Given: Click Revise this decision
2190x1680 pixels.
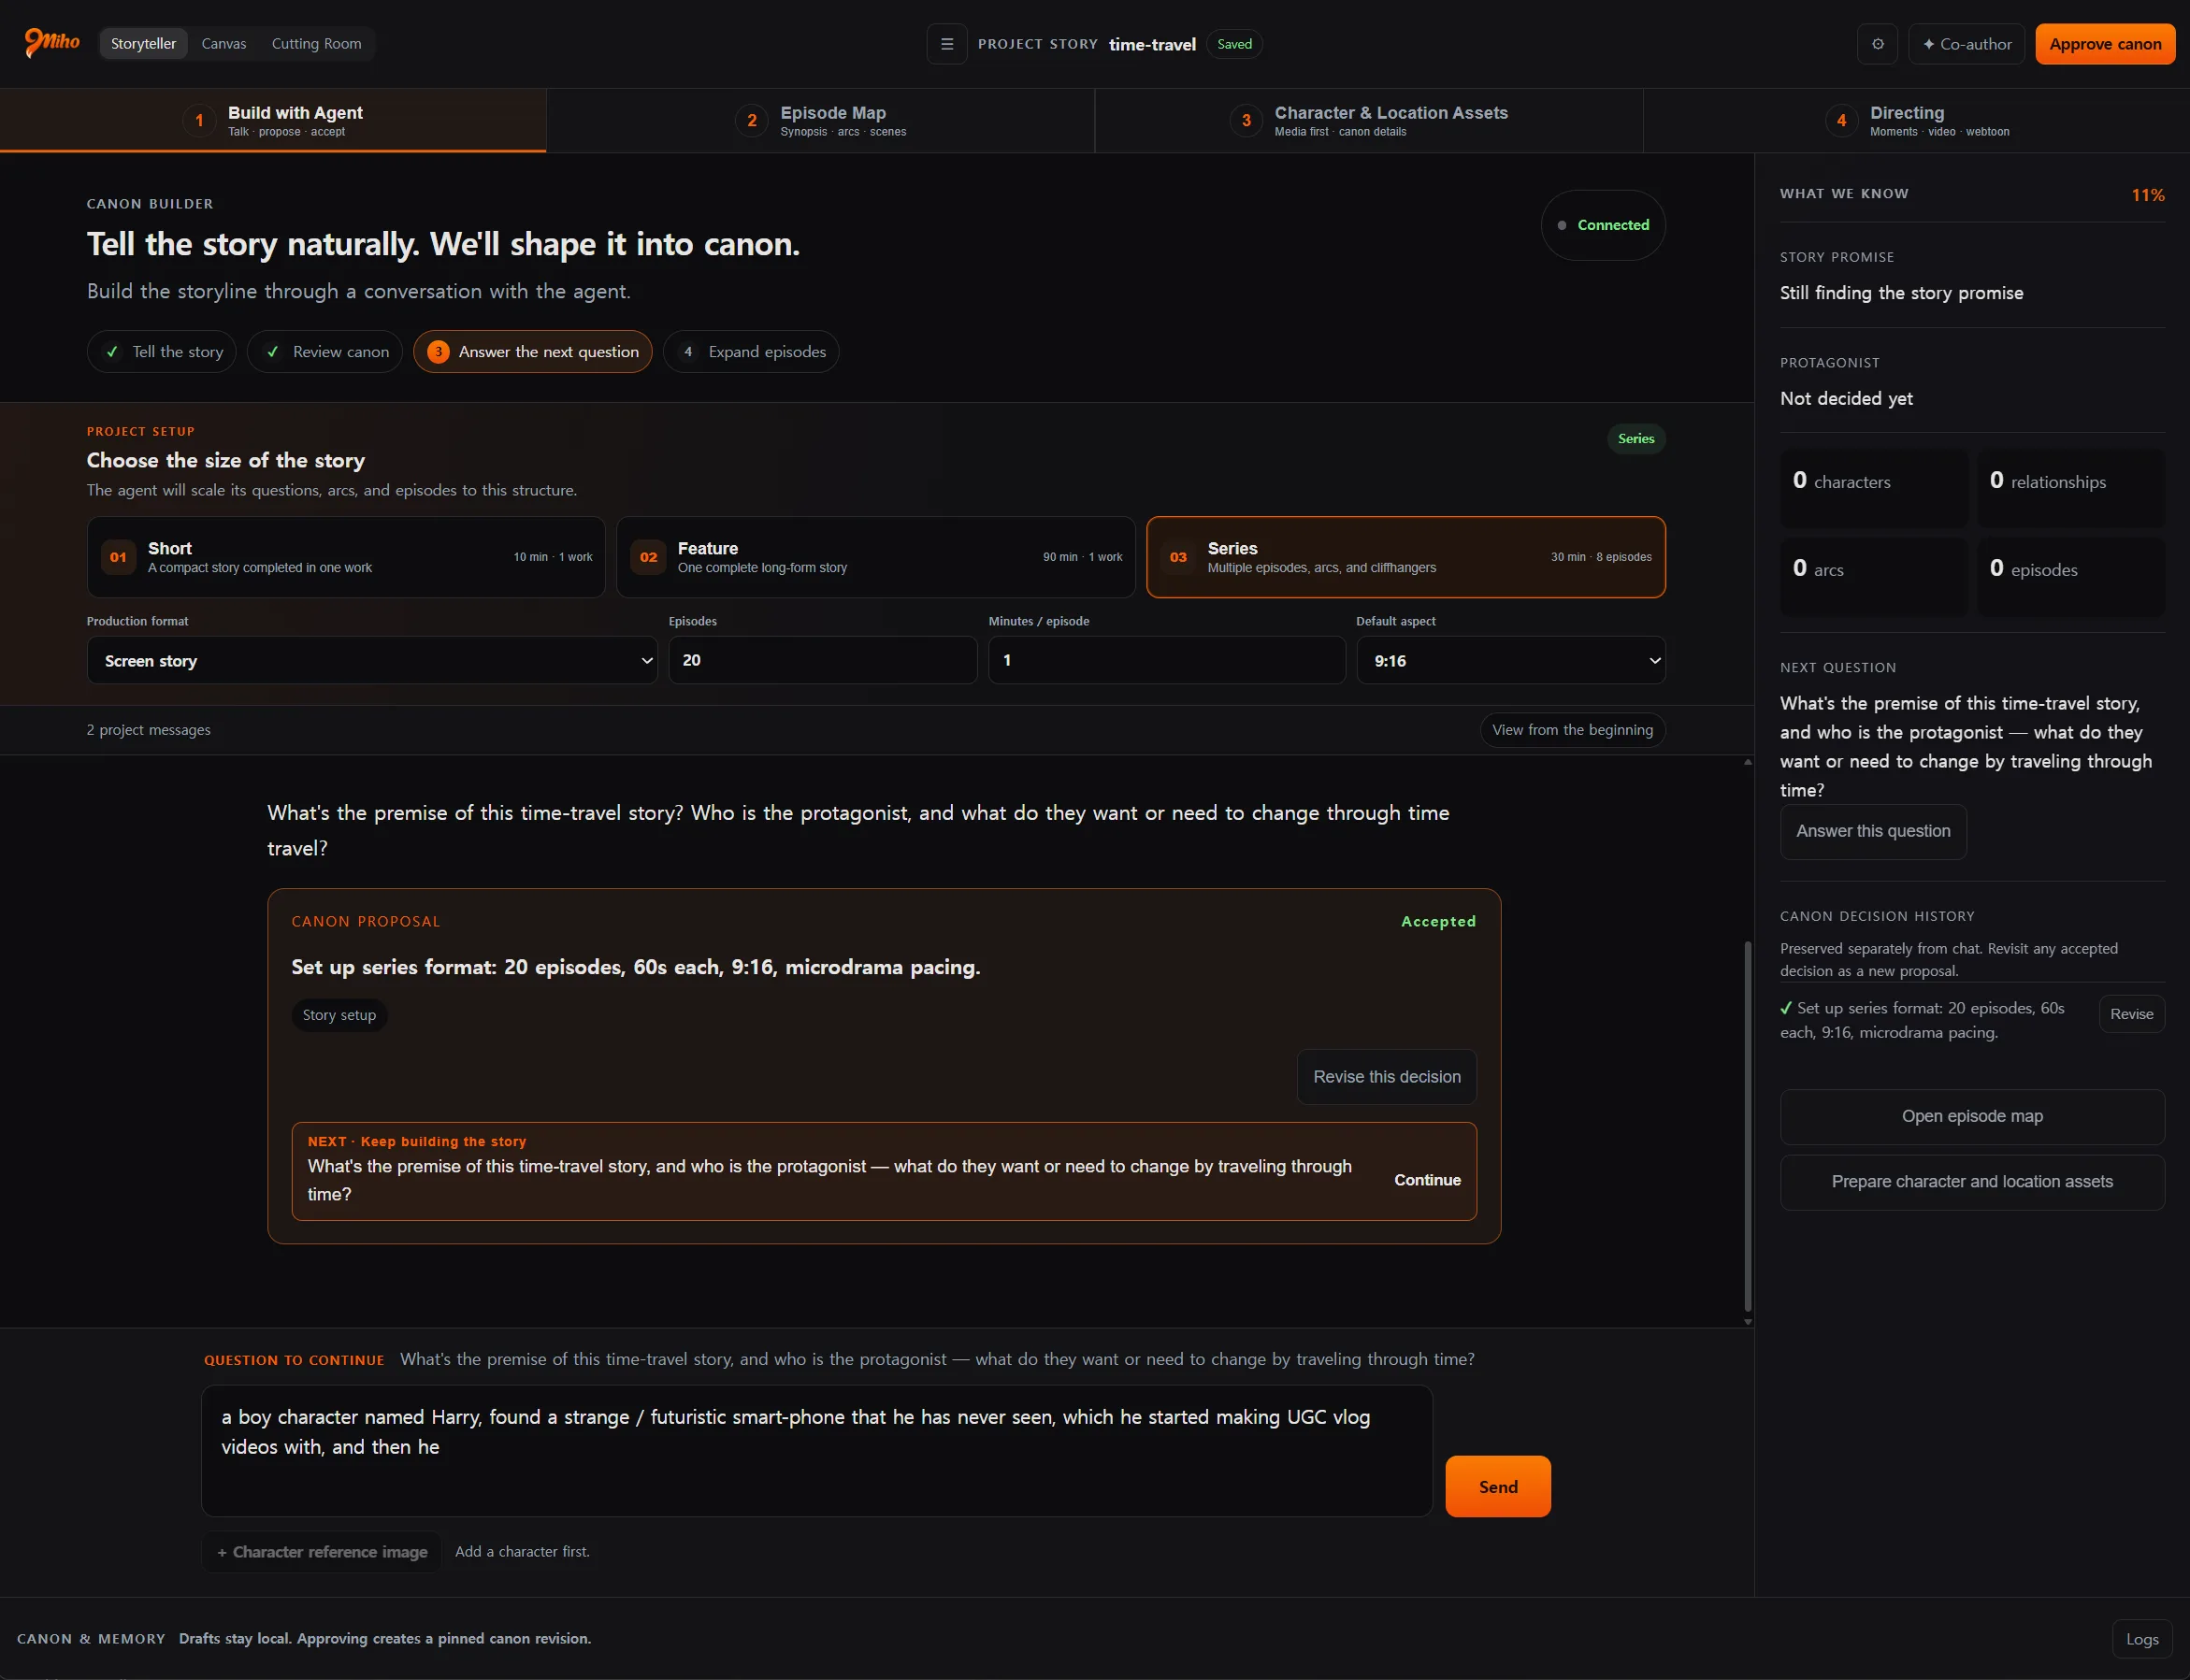Looking at the screenshot, I should (1387, 1077).
